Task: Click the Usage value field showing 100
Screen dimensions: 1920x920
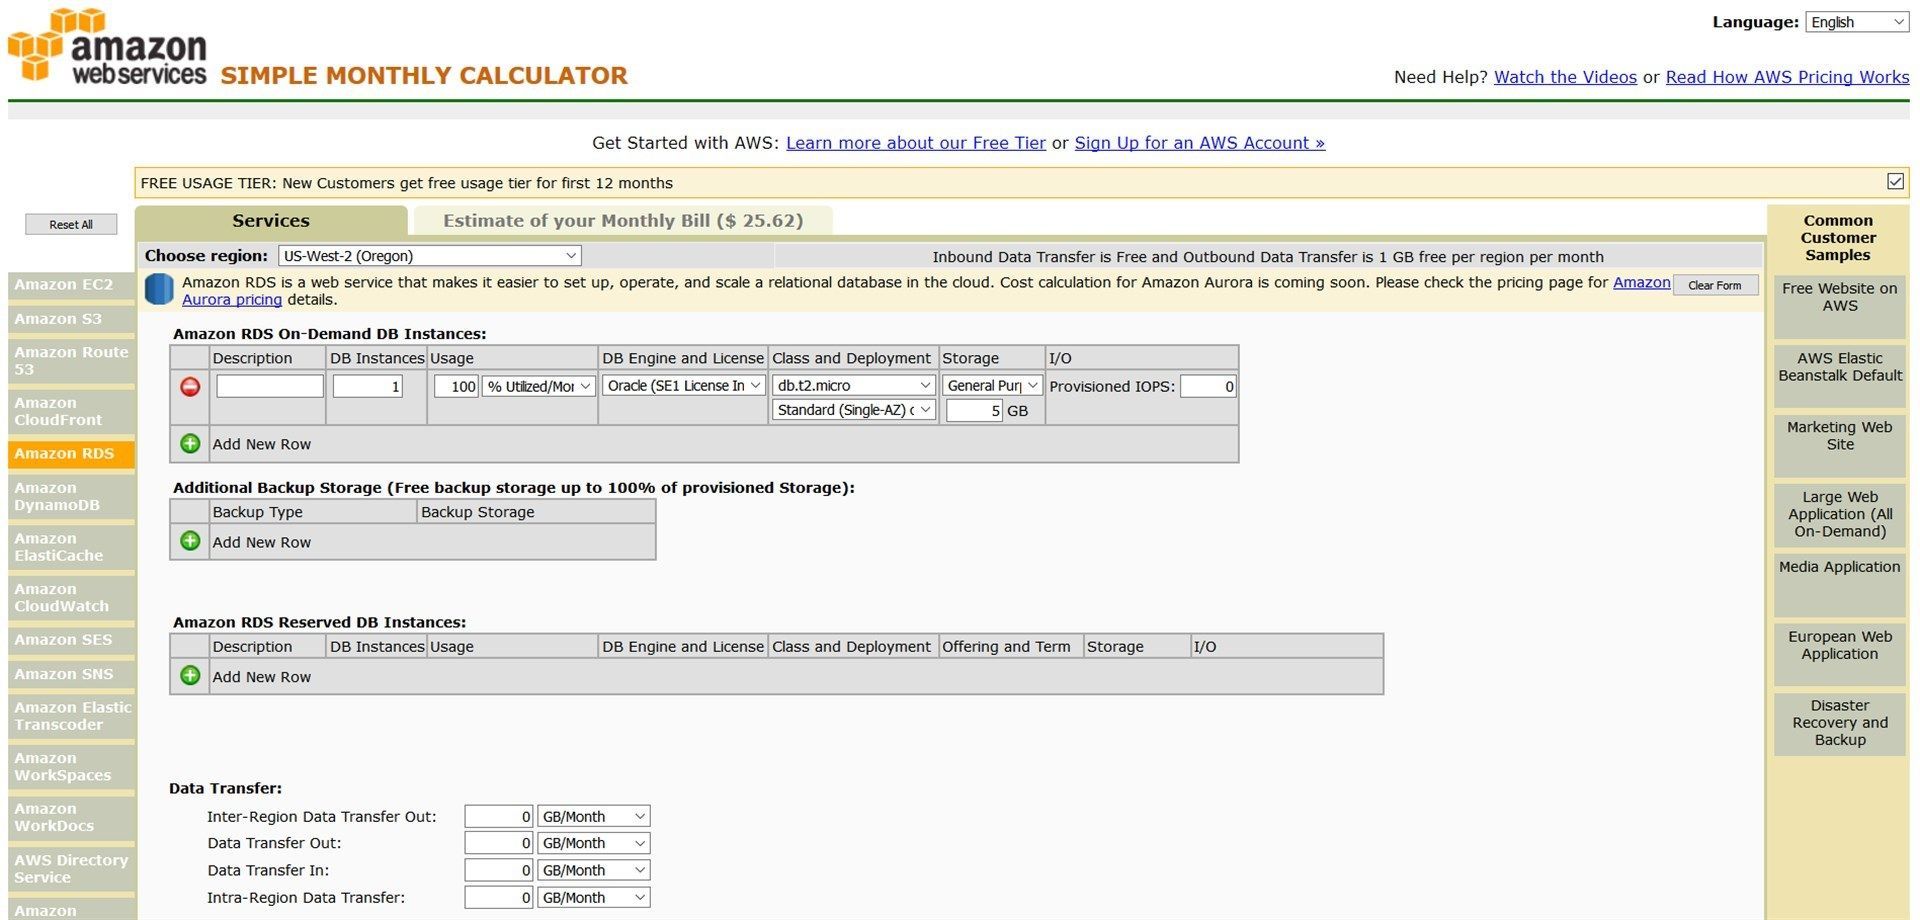Action: pos(456,386)
